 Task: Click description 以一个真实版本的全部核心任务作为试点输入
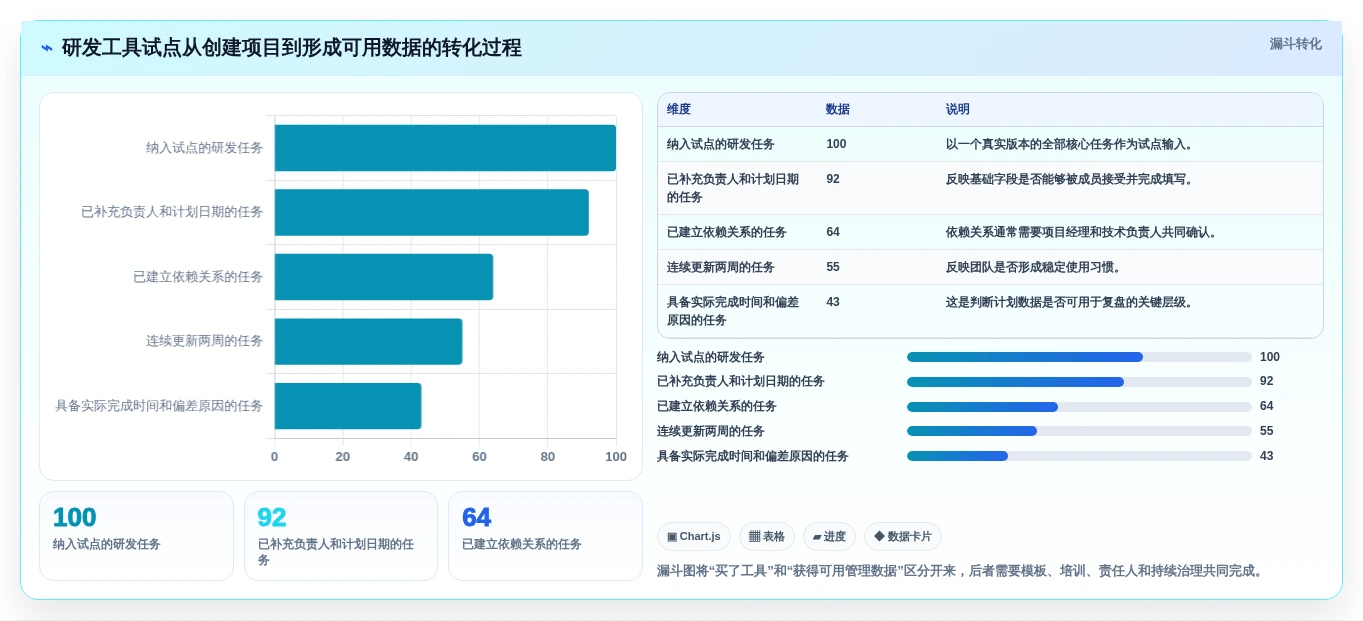(1070, 144)
